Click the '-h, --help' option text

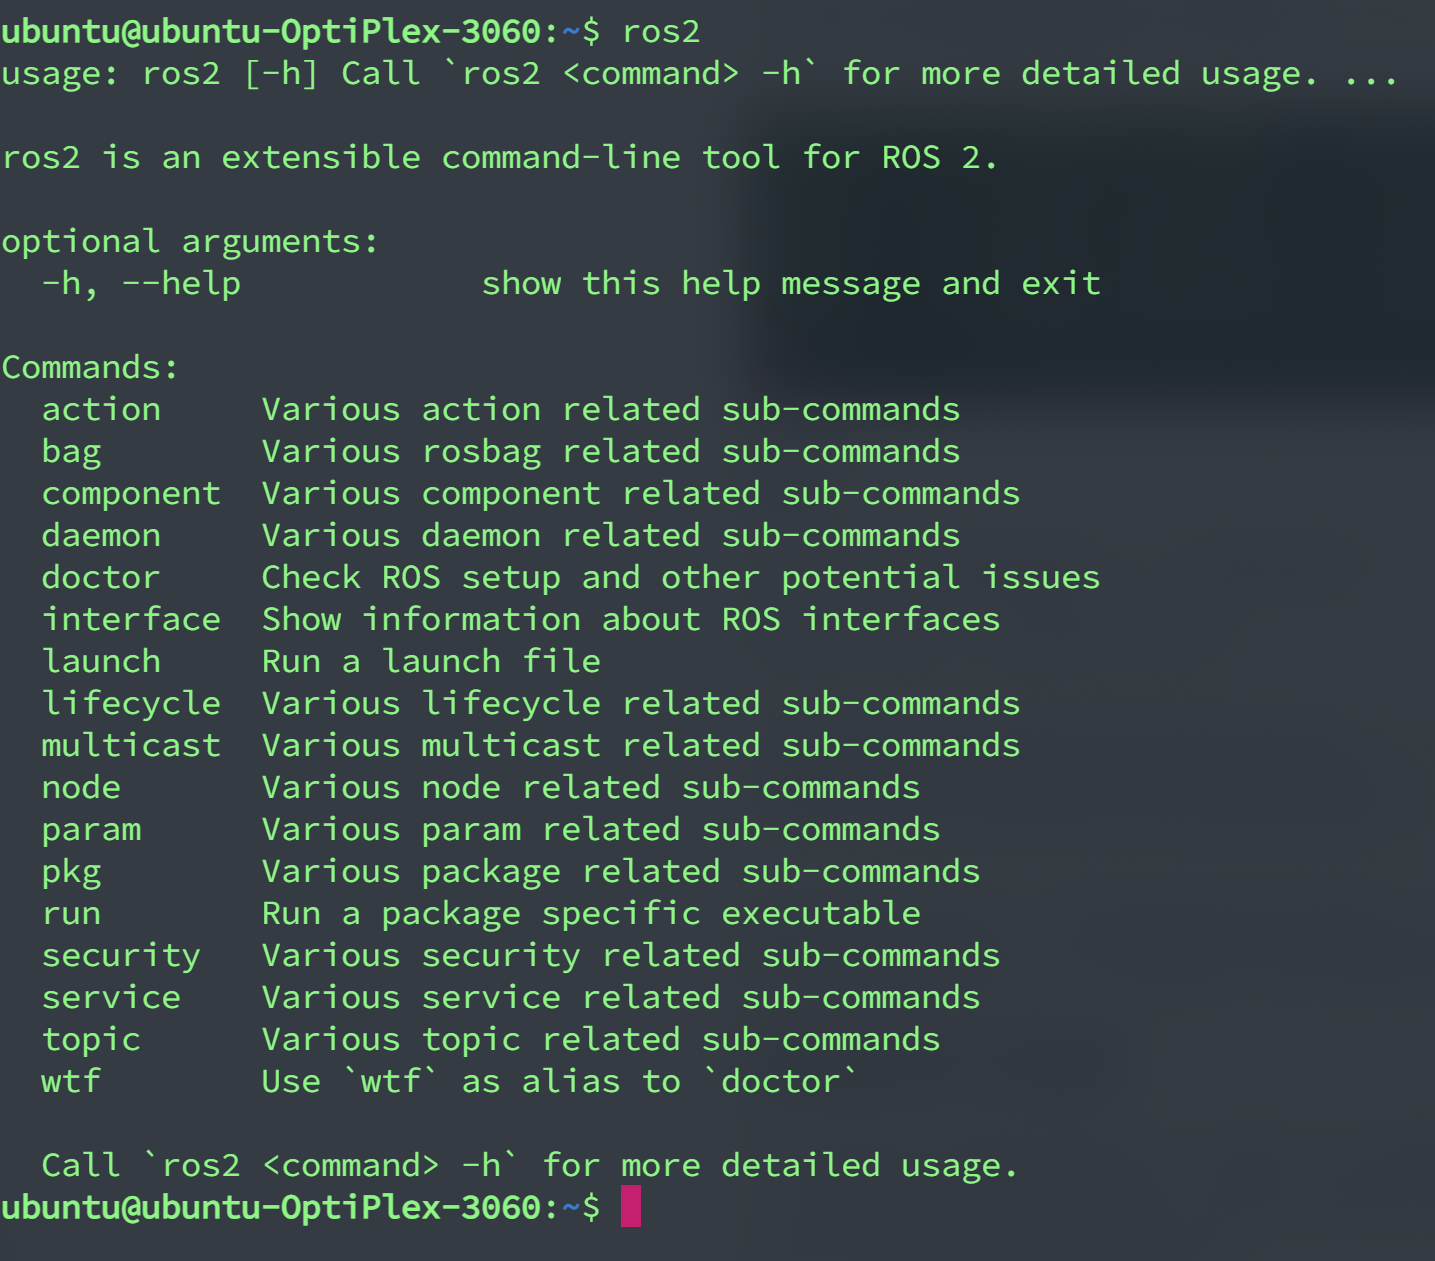coord(141,284)
